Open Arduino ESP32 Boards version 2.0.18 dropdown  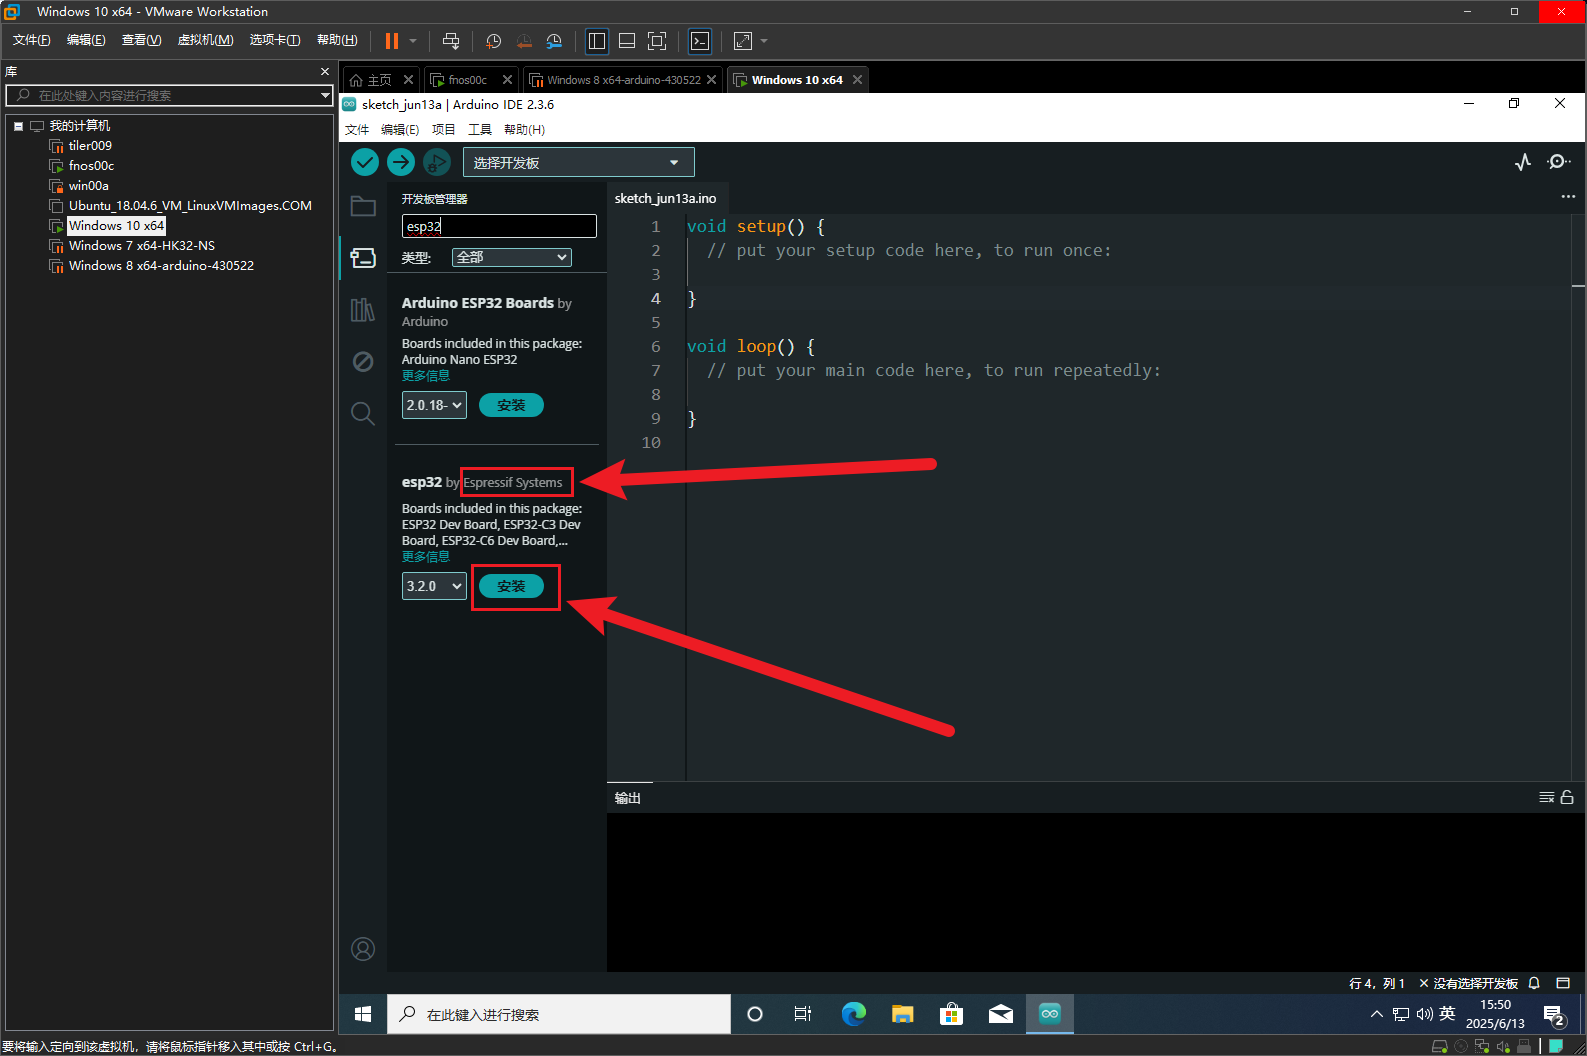tap(434, 405)
